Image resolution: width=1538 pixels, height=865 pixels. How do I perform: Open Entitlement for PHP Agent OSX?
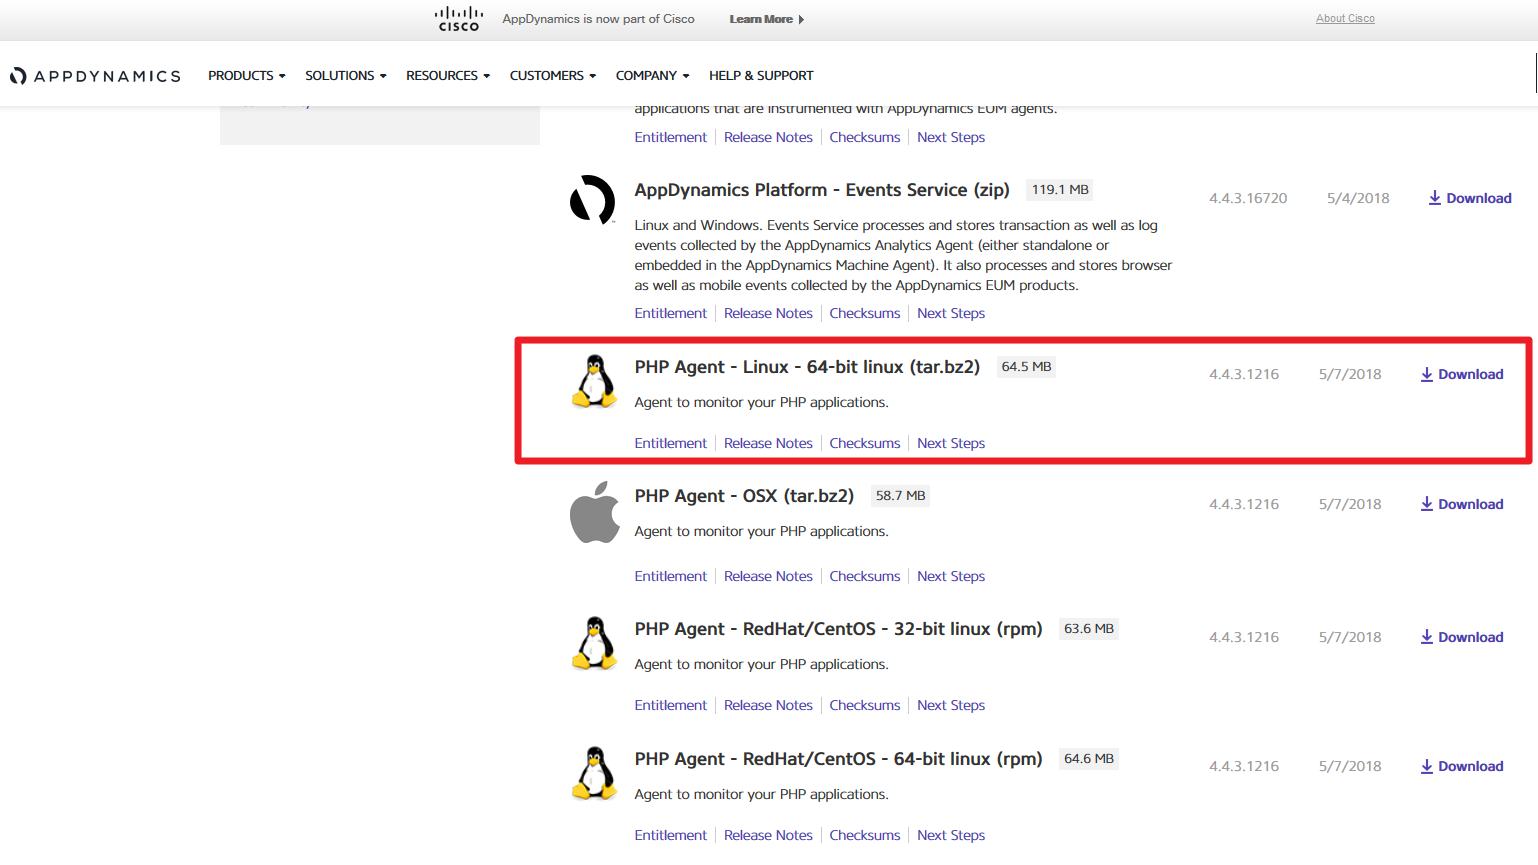670,576
